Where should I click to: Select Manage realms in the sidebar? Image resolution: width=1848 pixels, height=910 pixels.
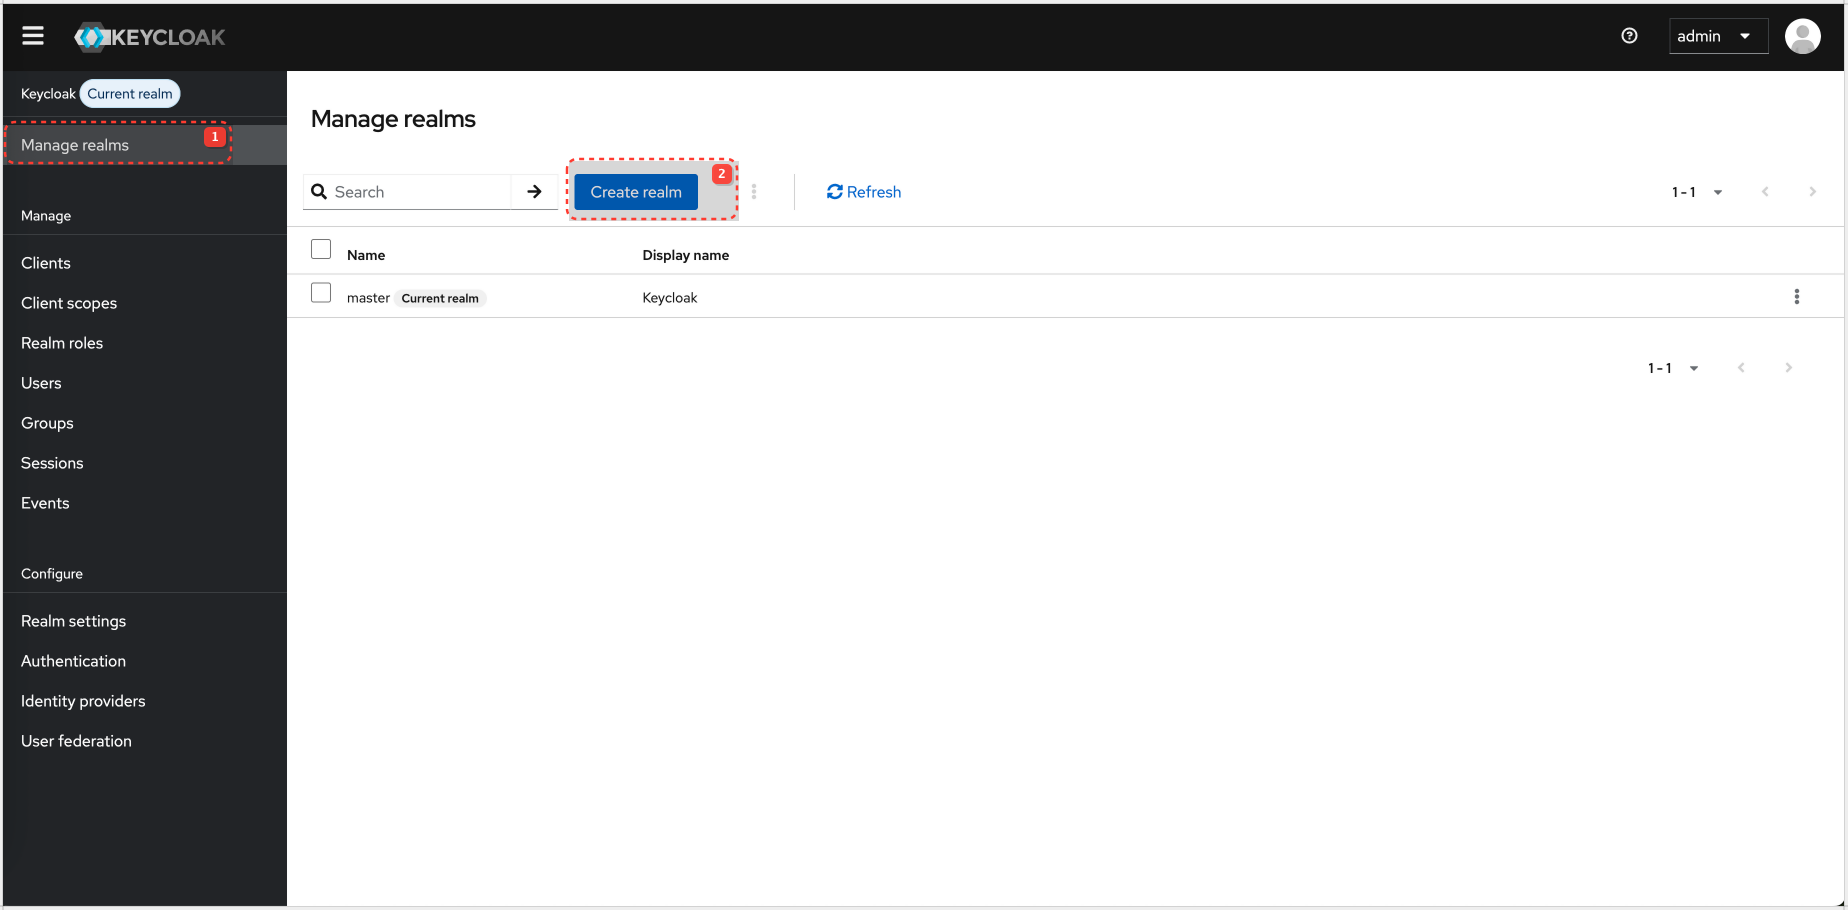[x=75, y=144]
